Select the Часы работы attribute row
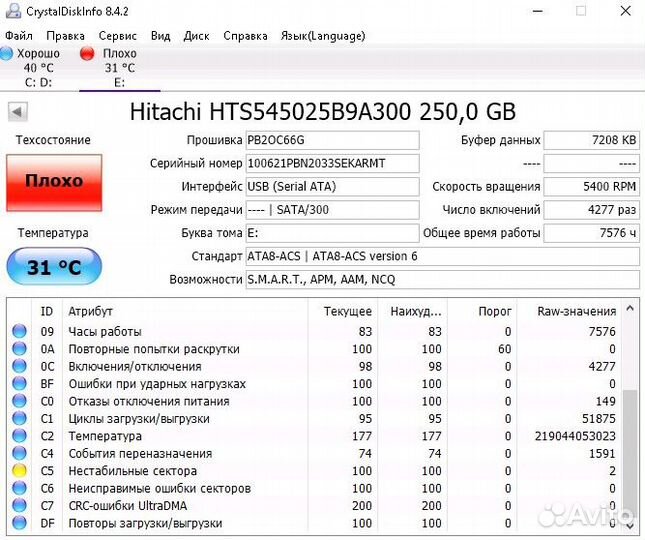The image size is (645, 540). point(314,331)
